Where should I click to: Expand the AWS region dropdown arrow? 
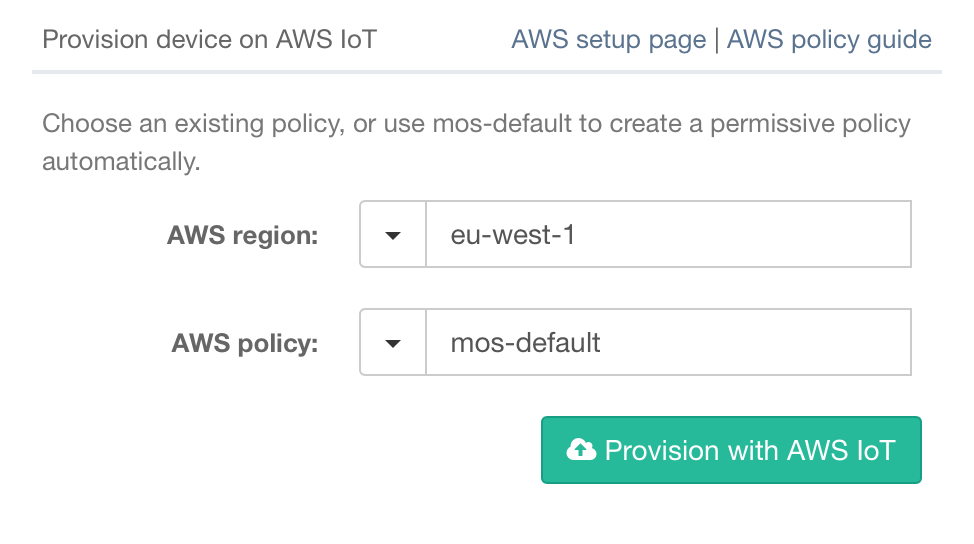pos(393,235)
